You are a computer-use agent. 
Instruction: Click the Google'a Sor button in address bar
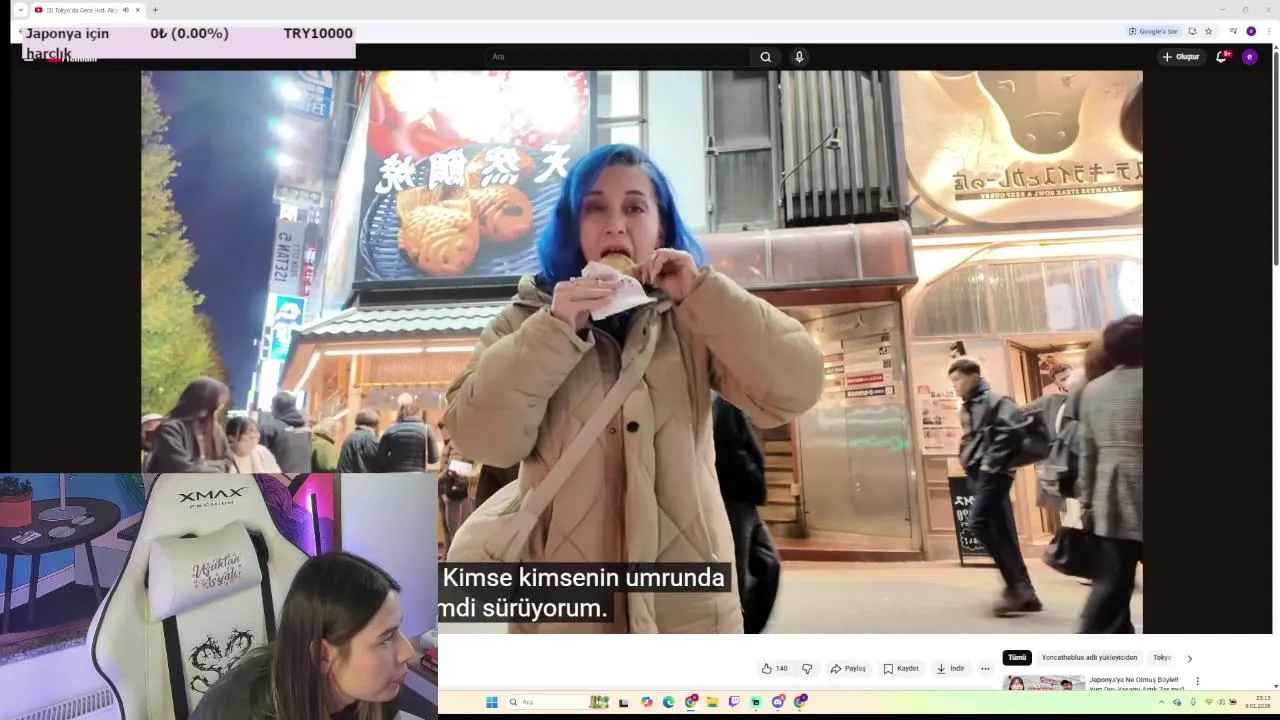click(x=1153, y=31)
